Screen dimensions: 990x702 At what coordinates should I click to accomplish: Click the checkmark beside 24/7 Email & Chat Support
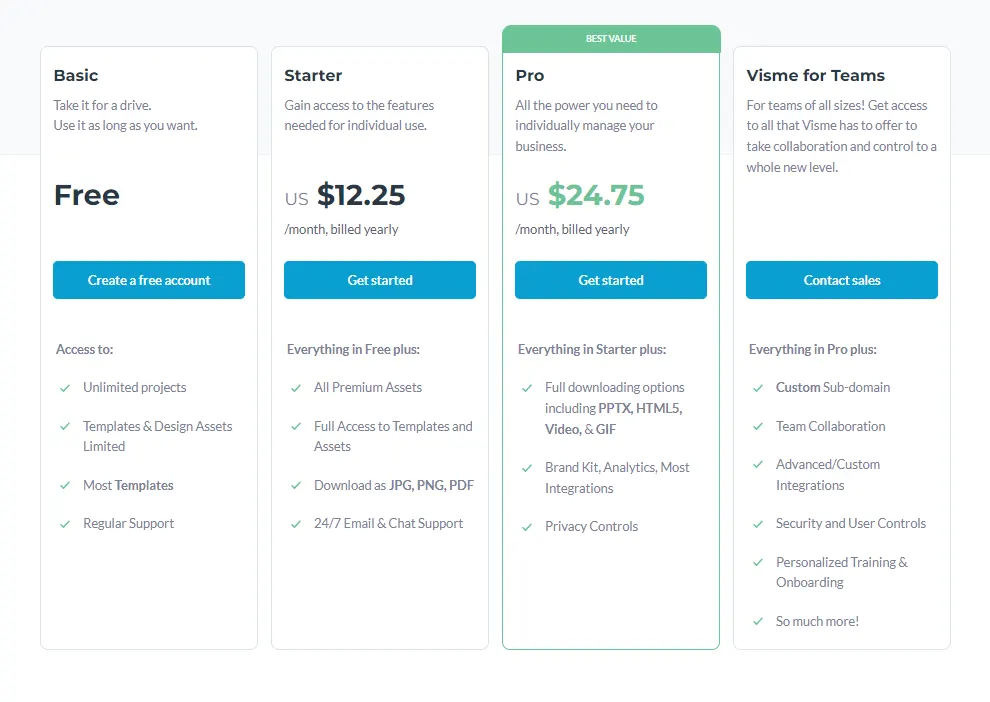tap(296, 523)
